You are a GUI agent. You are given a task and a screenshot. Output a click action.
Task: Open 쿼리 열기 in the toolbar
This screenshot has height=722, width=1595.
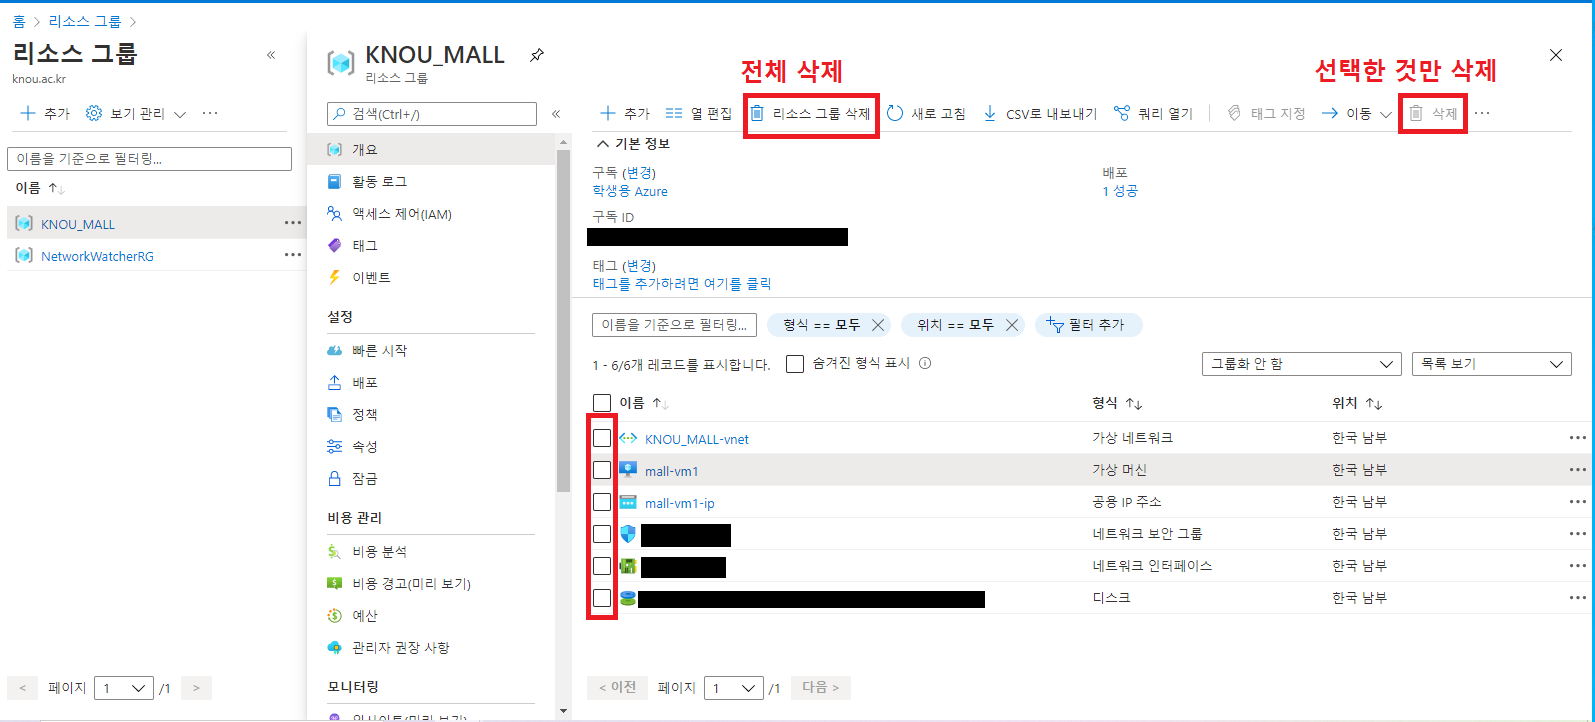(x=1153, y=114)
